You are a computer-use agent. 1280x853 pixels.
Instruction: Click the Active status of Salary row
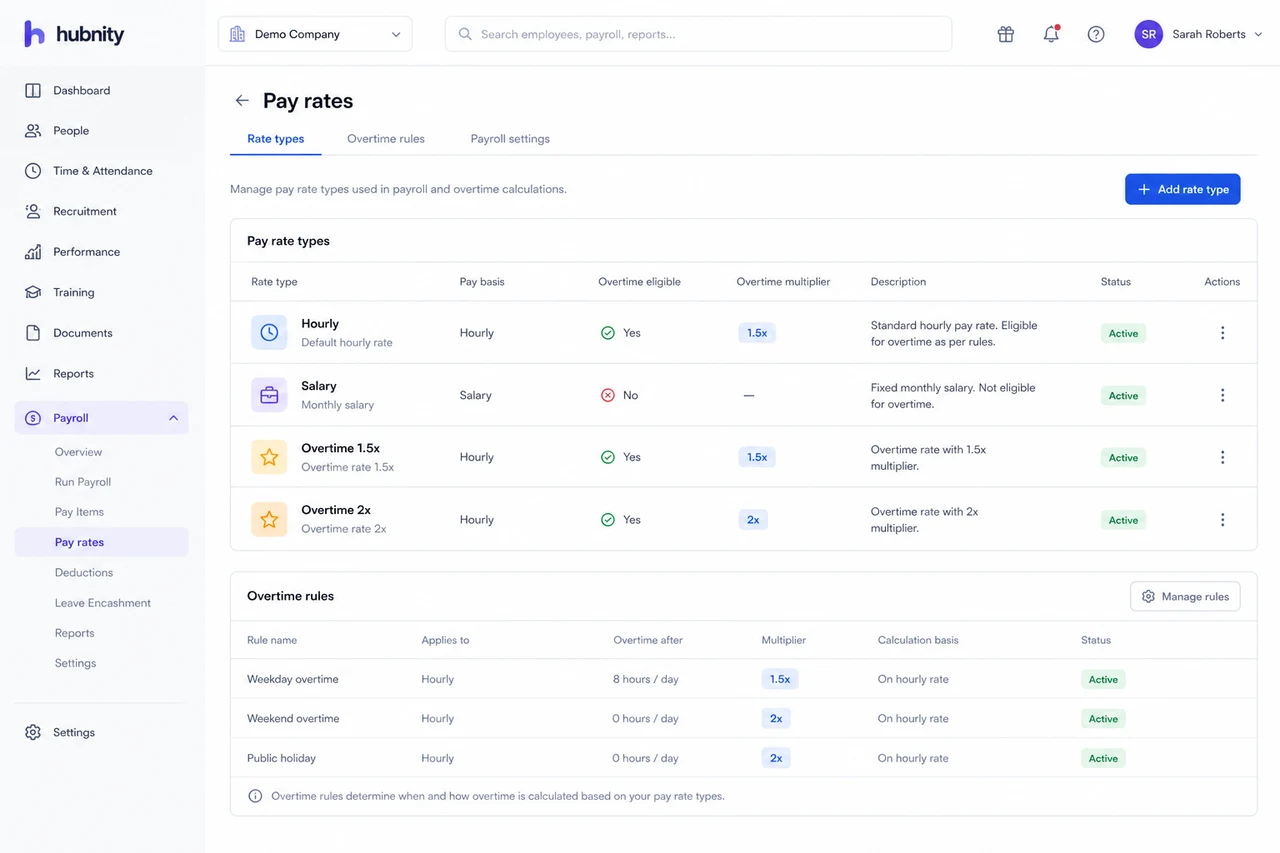click(1123, 396)
